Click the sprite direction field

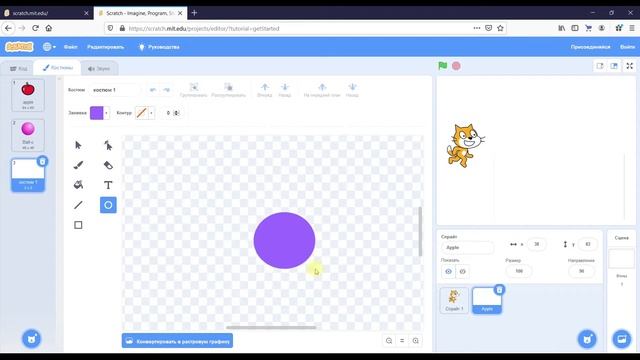click(x=581, y=271)
